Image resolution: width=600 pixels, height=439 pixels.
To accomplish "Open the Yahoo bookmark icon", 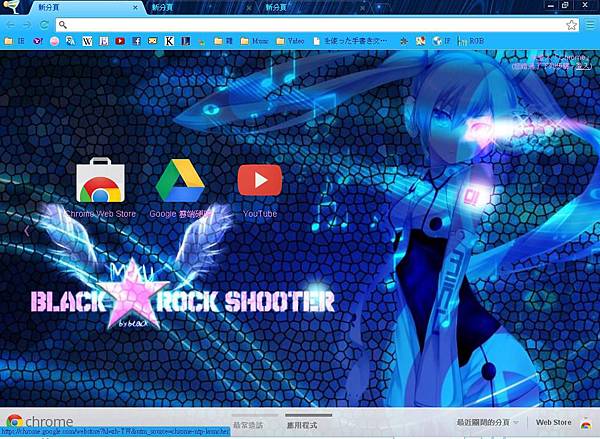I will pyautogui.click(x=38, y=41).
